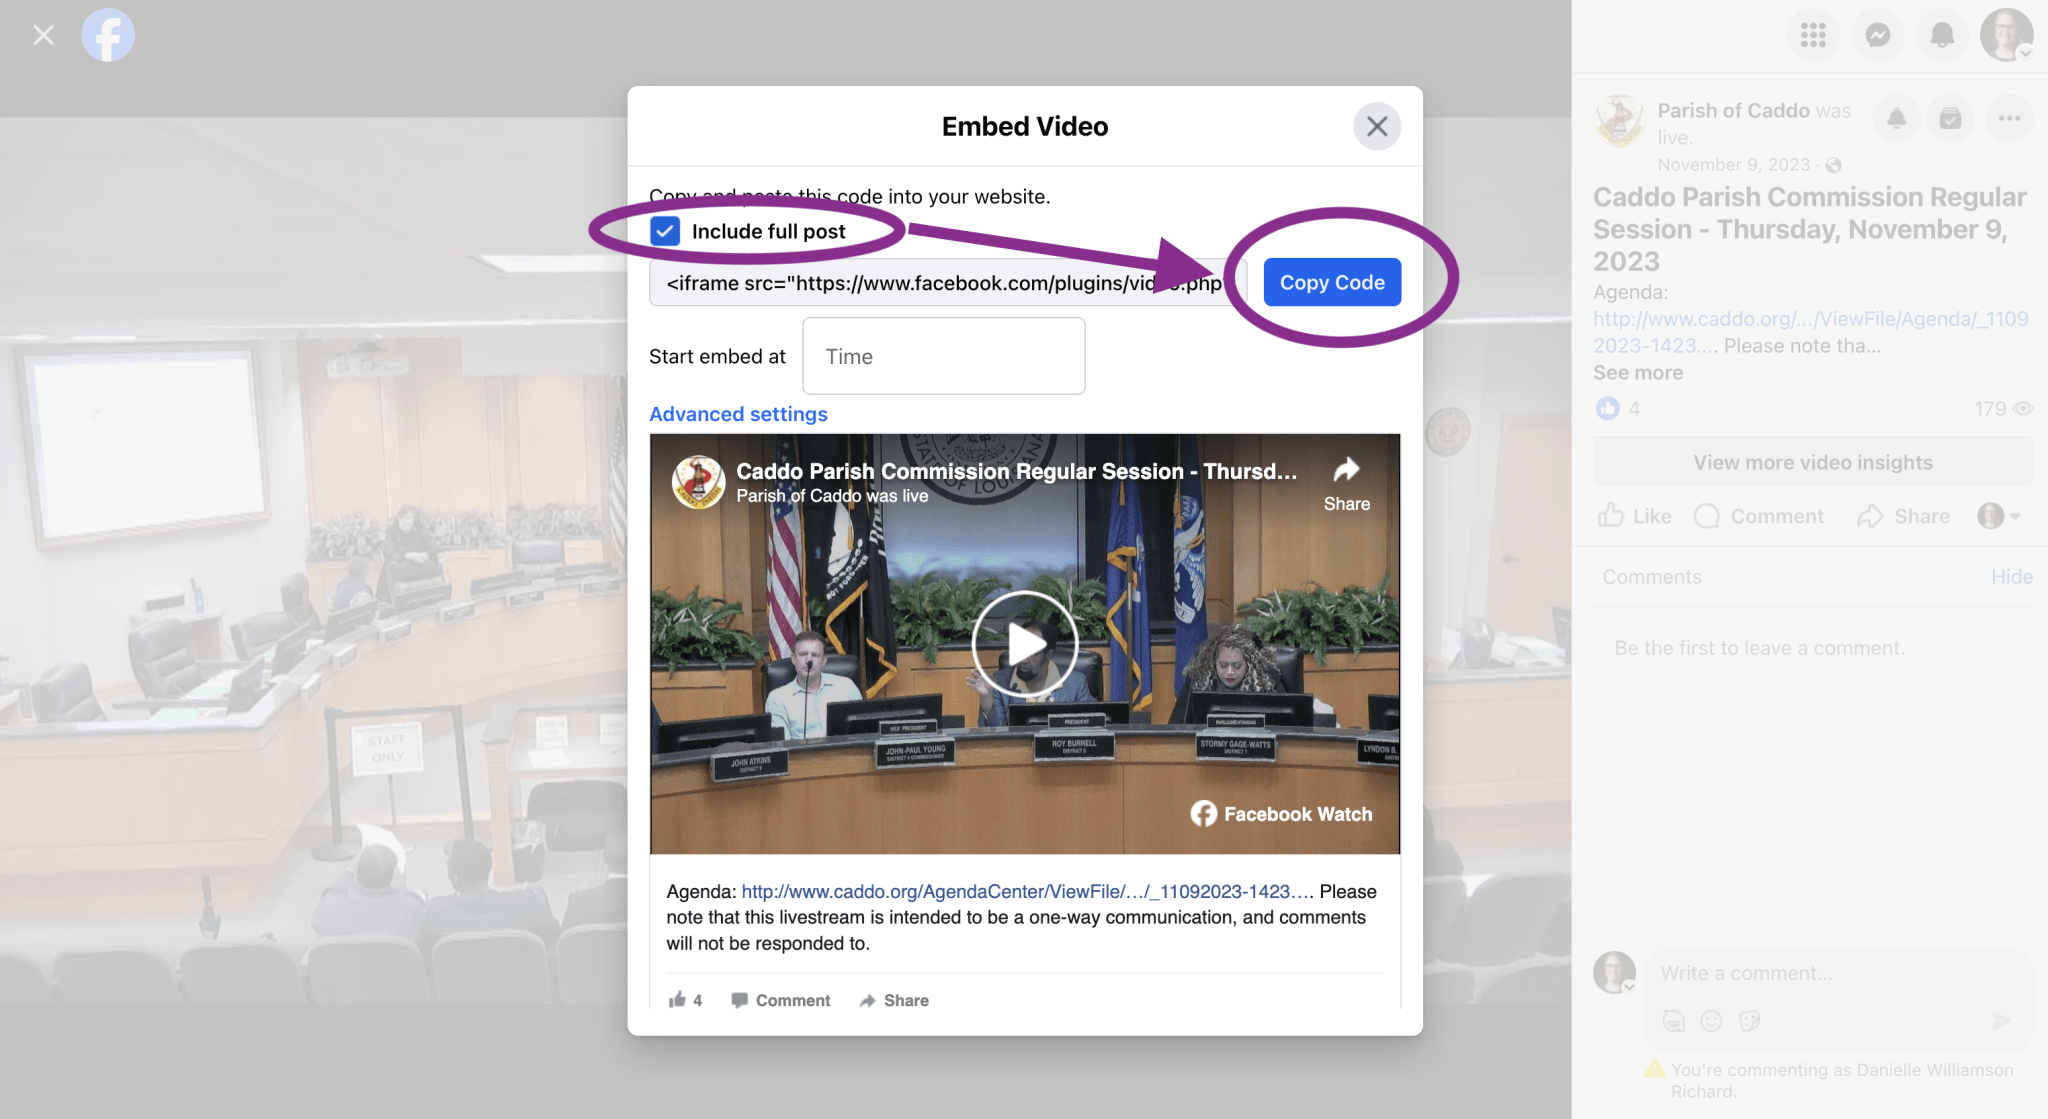The height and width of the screenshot is (1119, 2048).
Task: Open the account profile dropdown
Action: [2006, 36]
